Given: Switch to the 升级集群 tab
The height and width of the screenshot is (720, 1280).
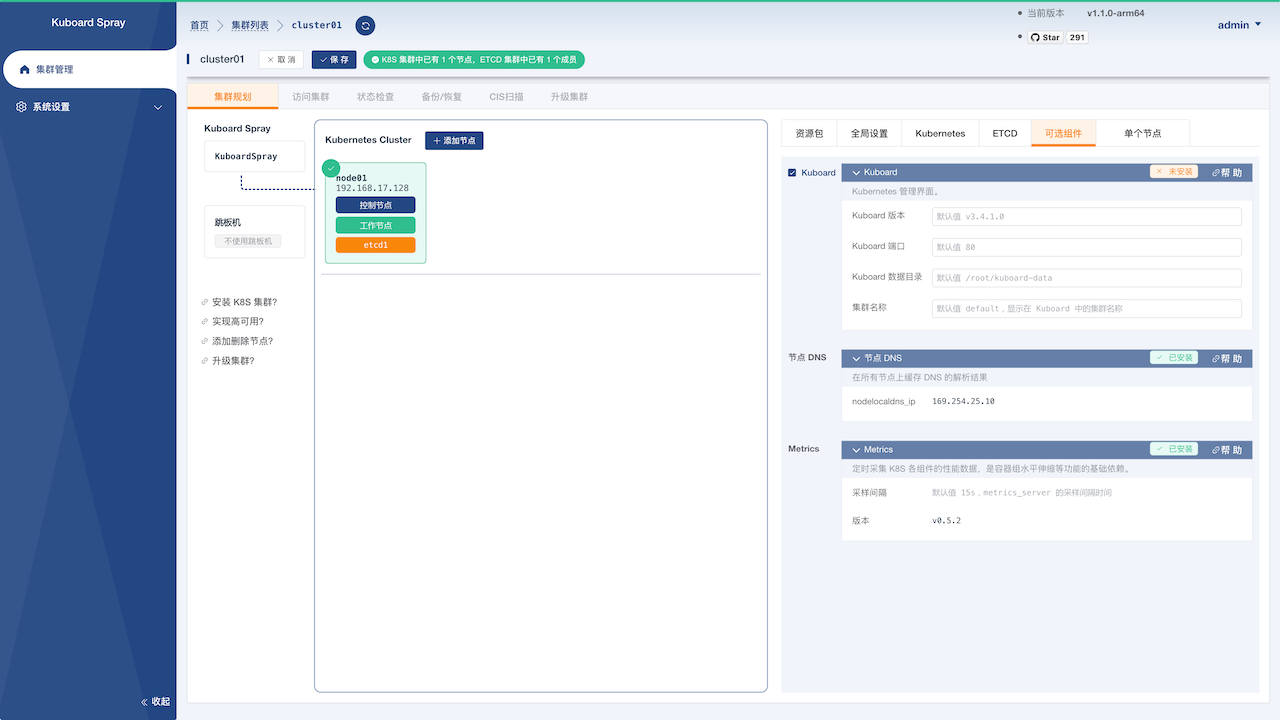Looking at the screenshot, I should [569, 97].
